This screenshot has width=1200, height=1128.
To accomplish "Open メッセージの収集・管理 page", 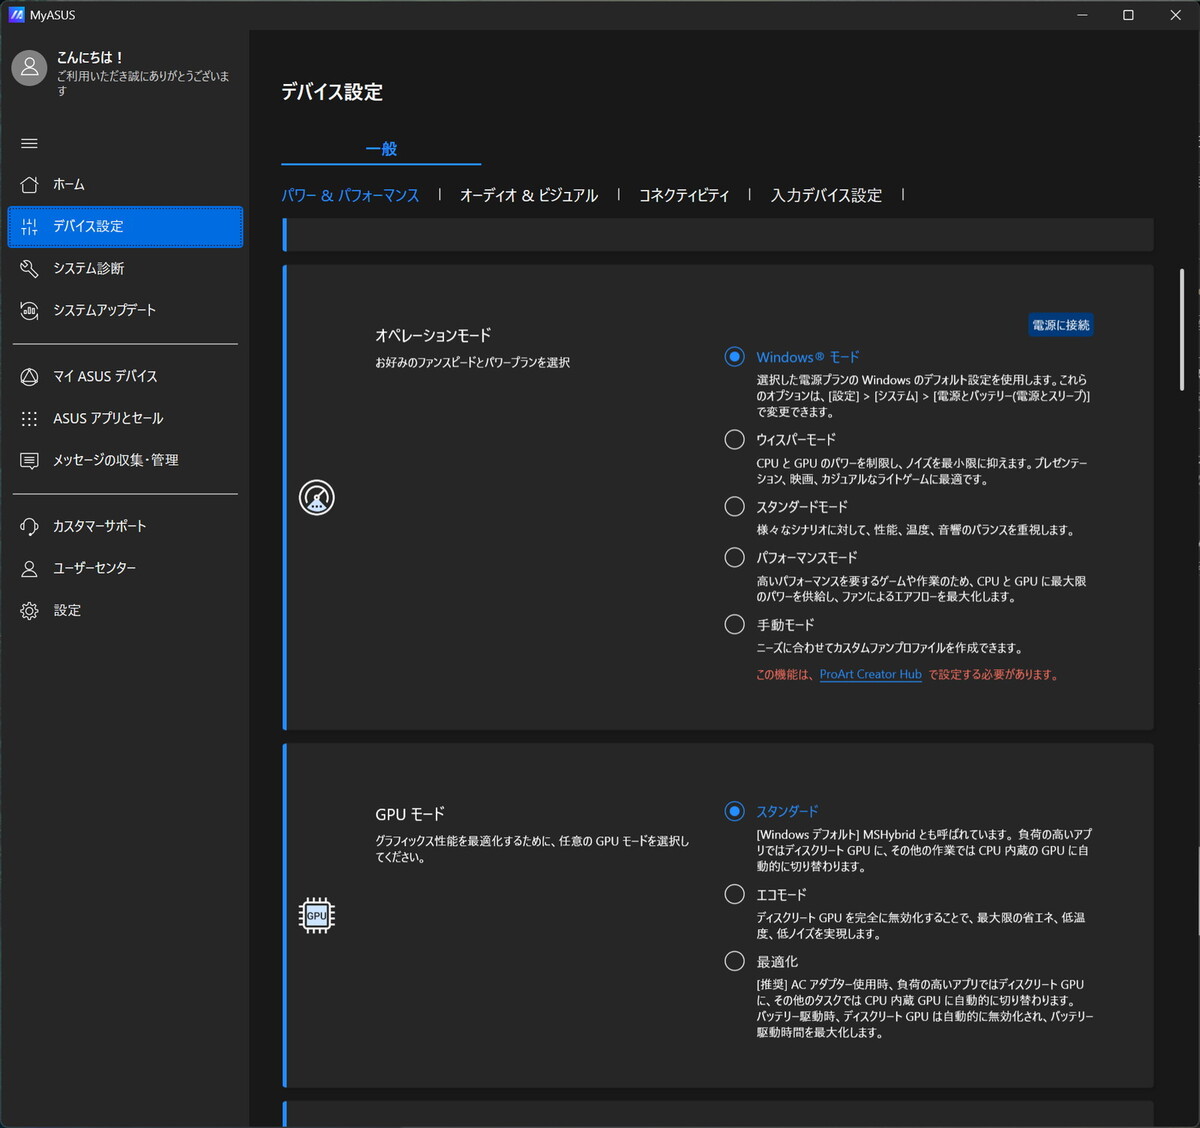I will click(125, 461).
